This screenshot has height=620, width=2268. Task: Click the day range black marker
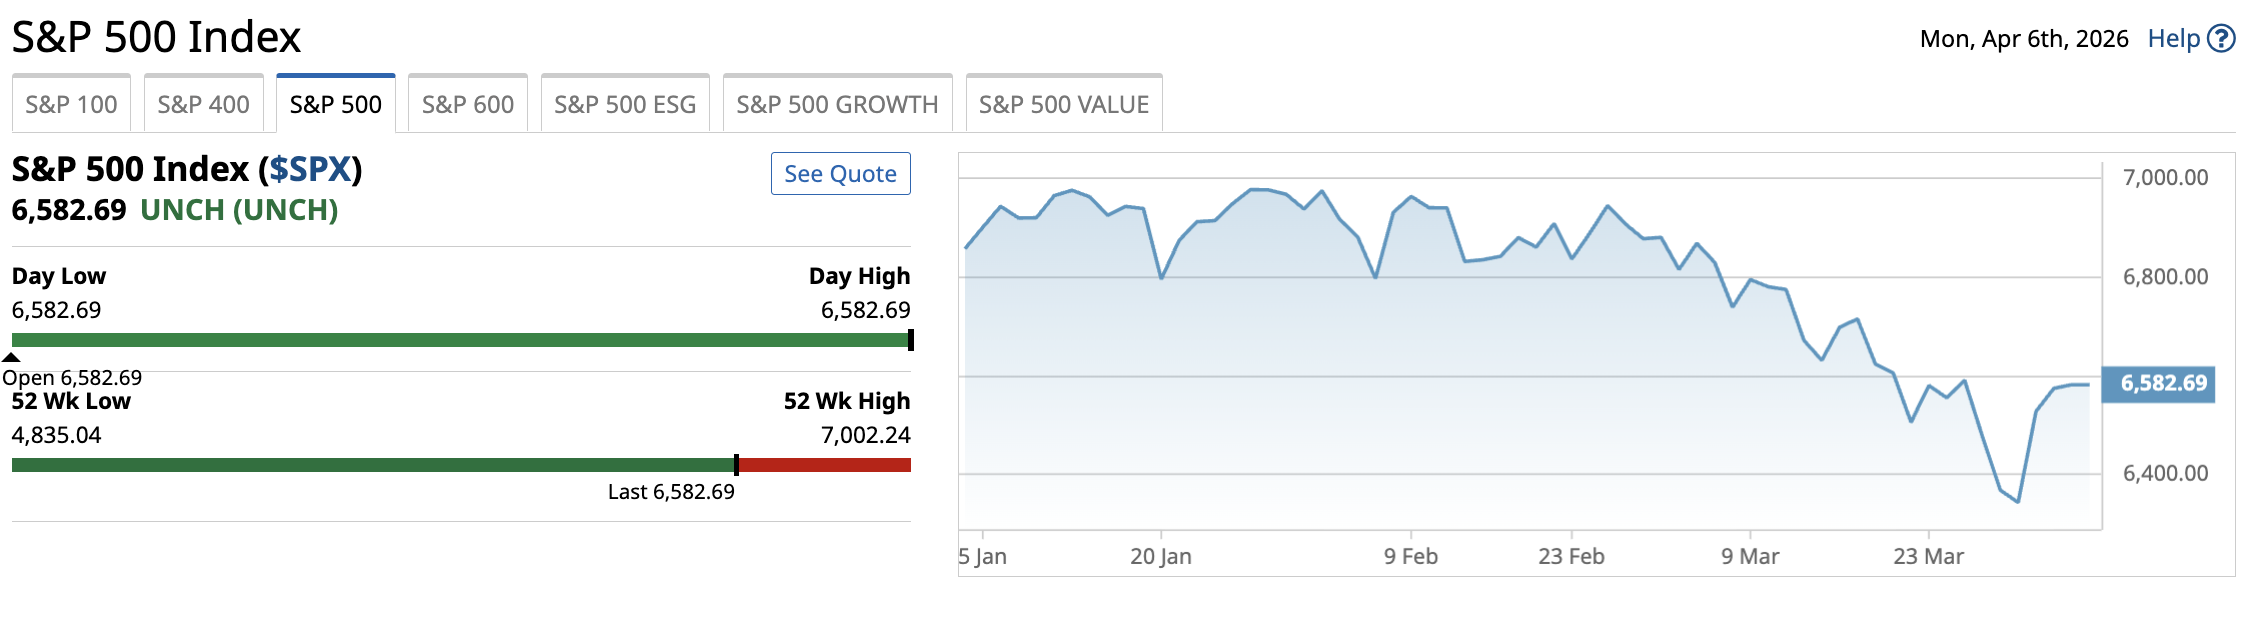(910, 340)
